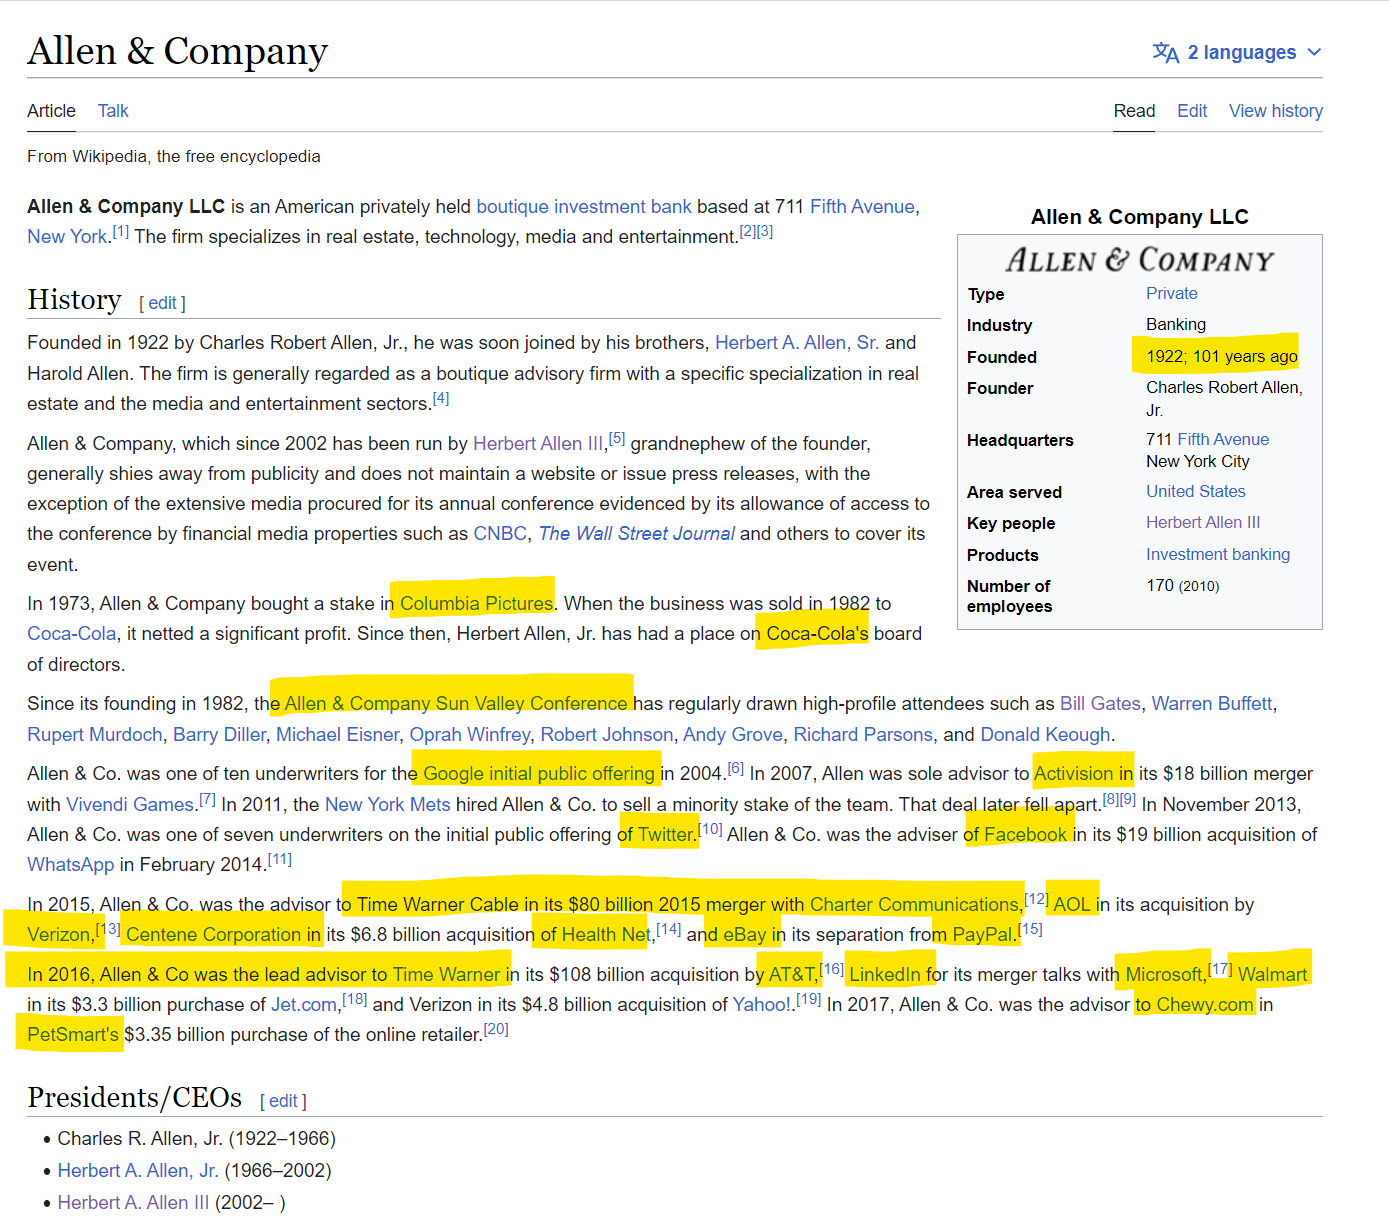Screen dimensions: 1389x1216
Task: Open United States link in infobox
Action: (1196, 492)
